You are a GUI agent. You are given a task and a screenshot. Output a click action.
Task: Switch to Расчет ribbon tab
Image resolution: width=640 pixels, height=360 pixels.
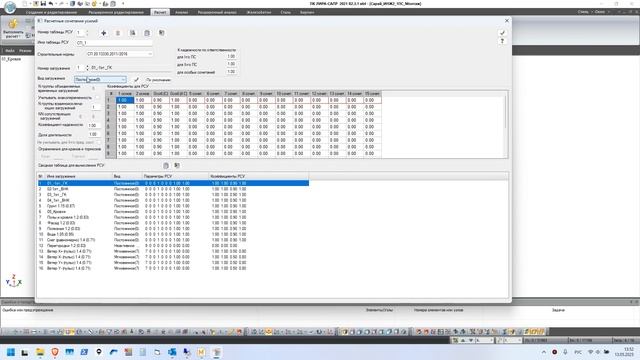tap(160, 12)
